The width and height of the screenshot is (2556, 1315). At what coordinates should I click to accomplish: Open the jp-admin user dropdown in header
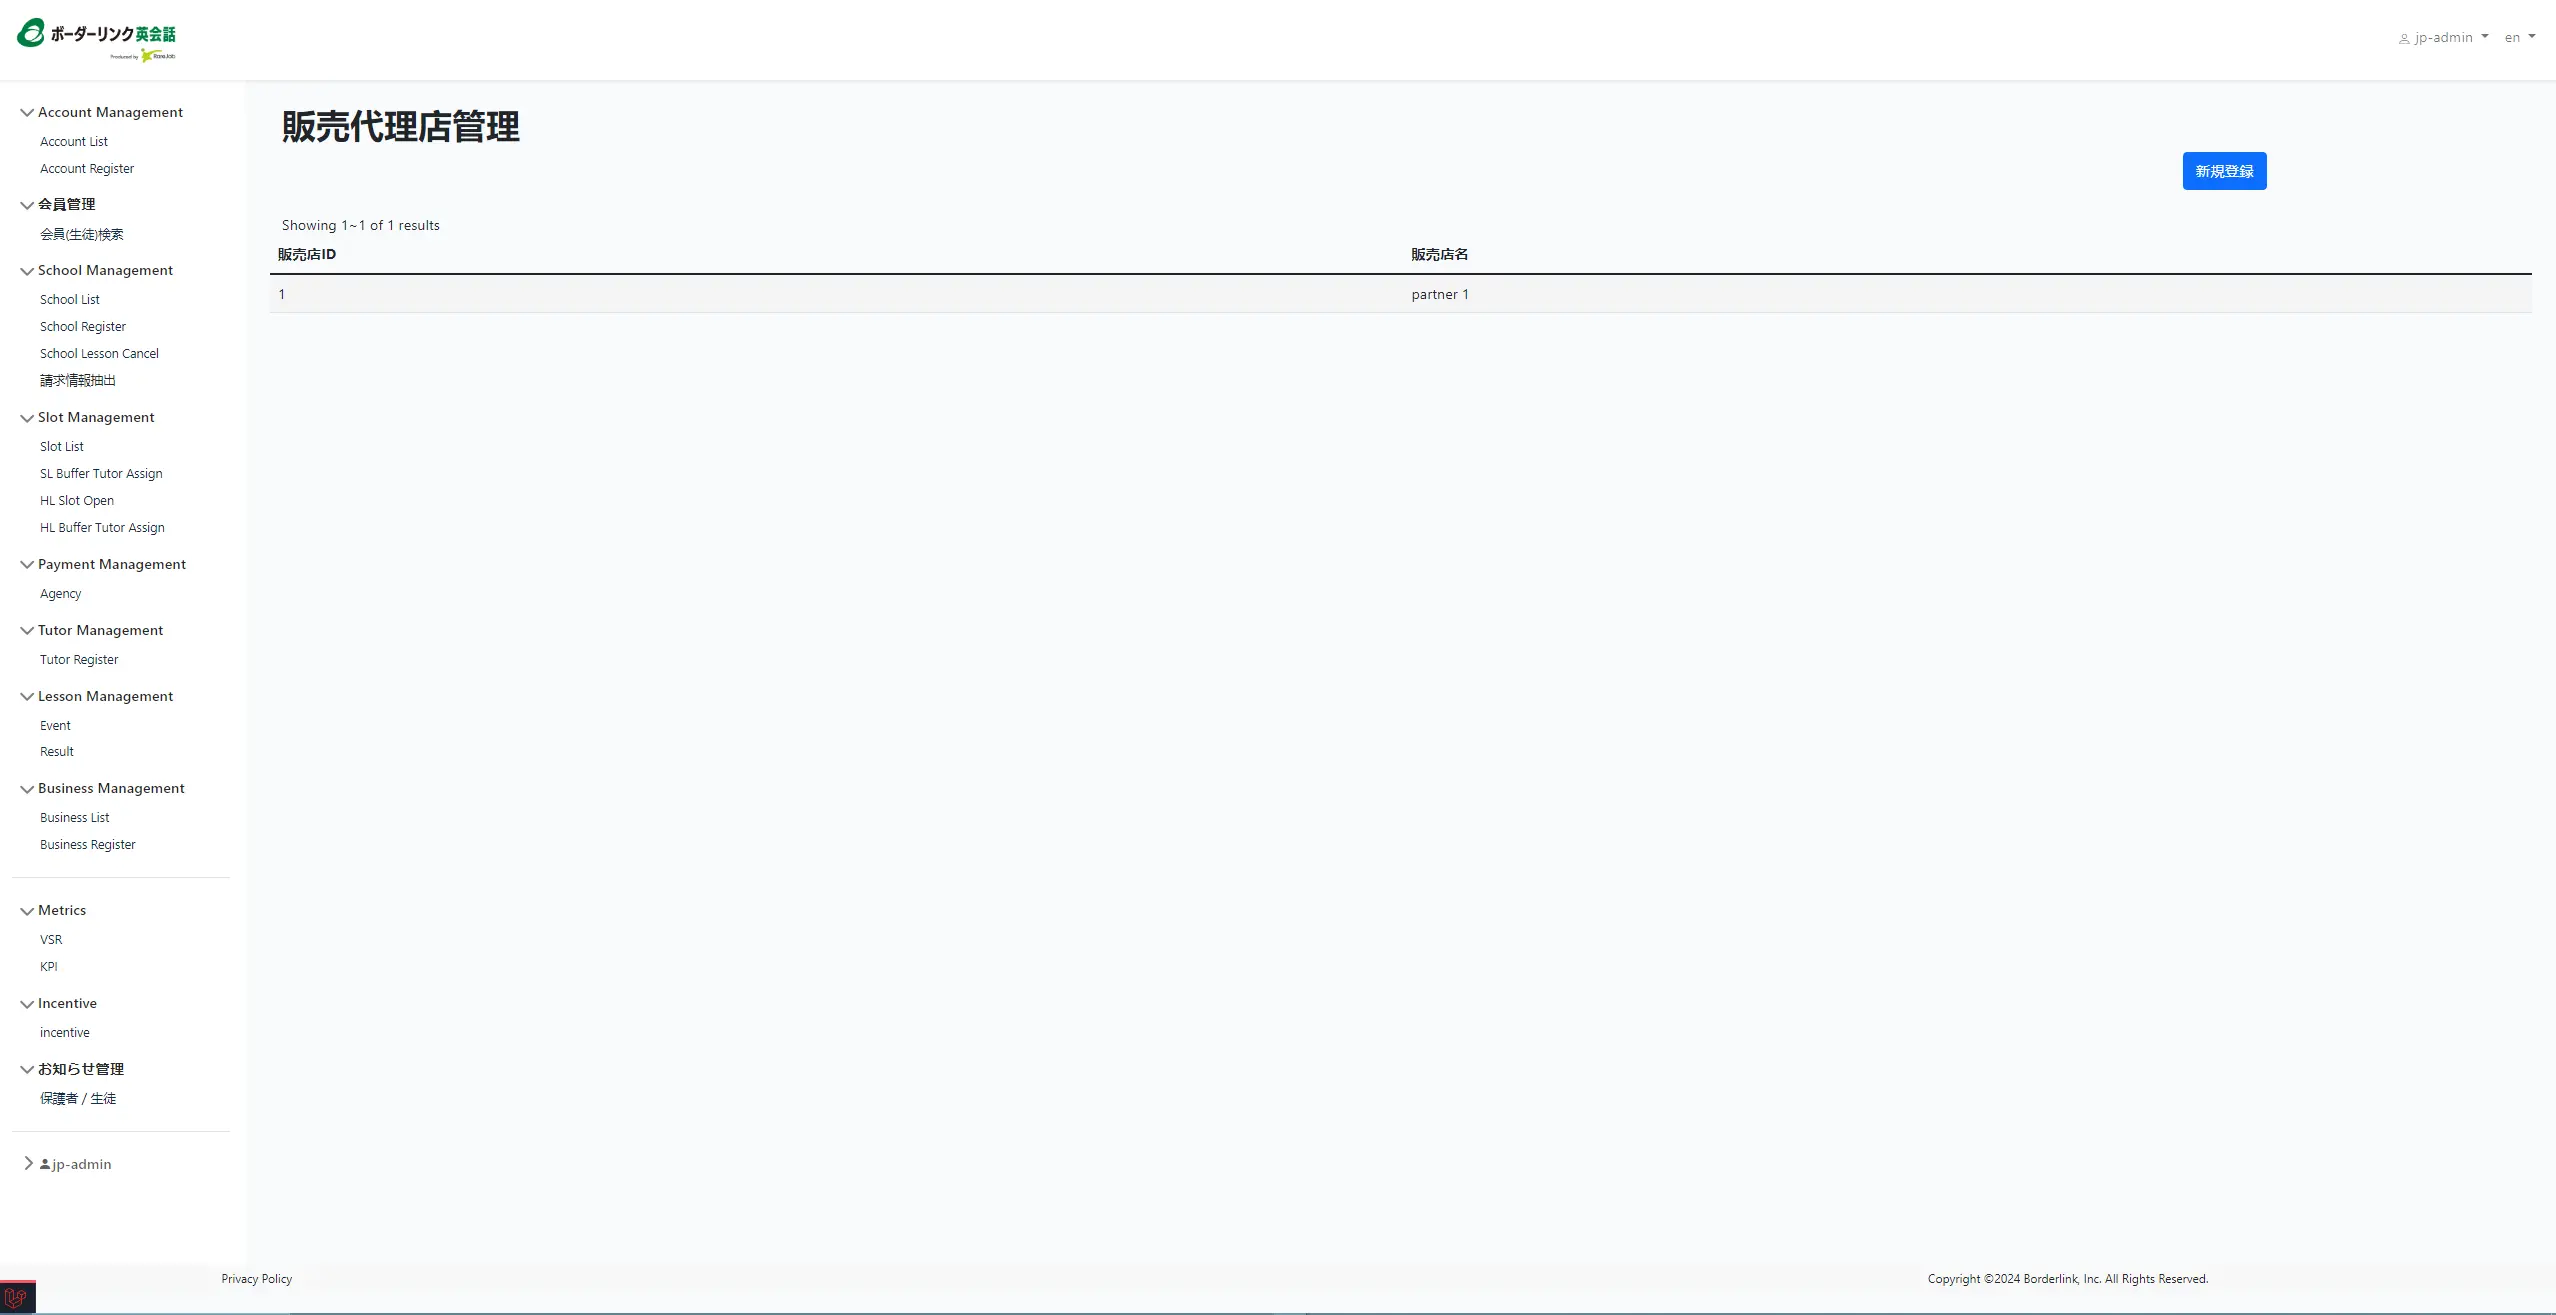(2445, 38)
